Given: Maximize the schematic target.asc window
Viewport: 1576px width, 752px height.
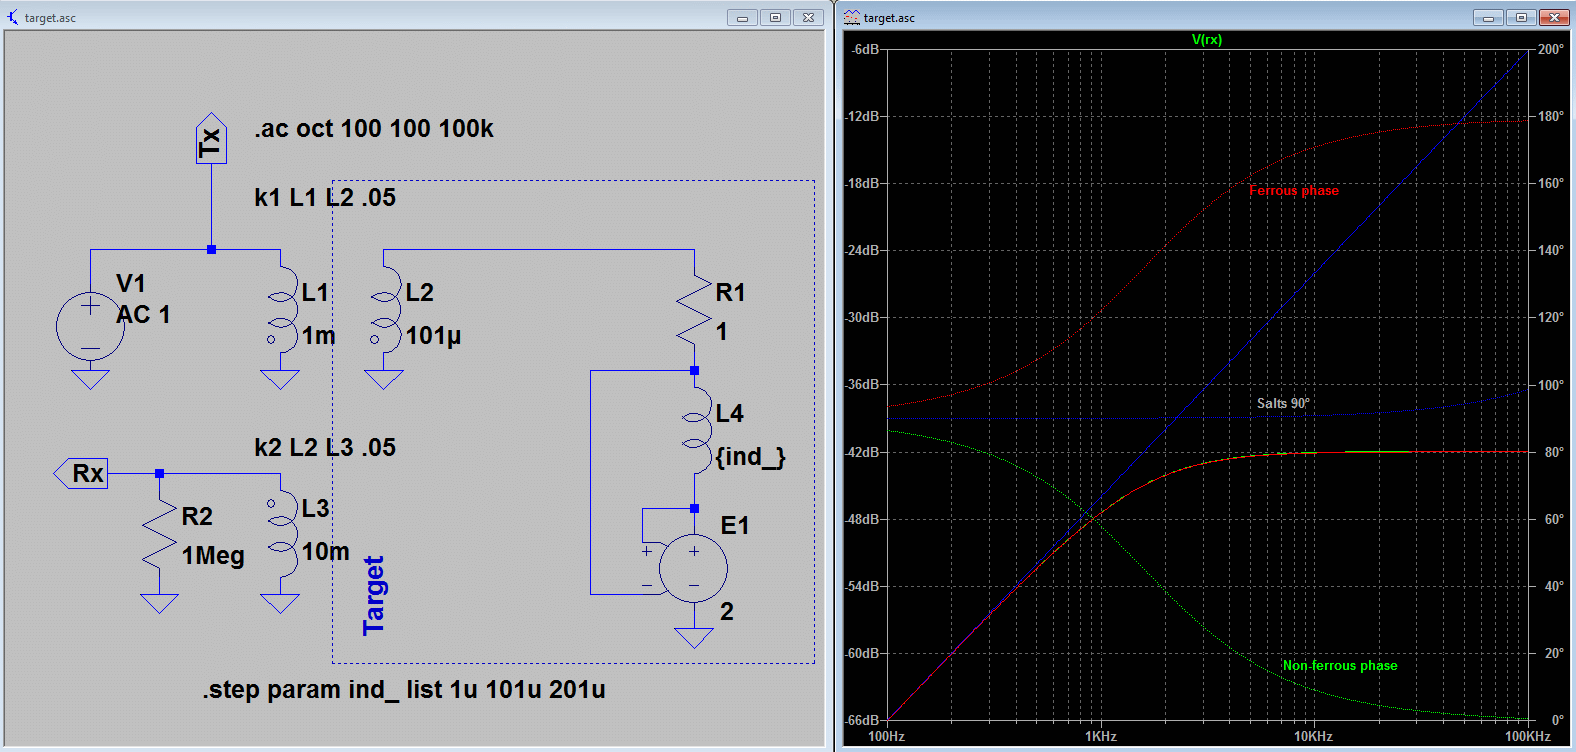Looking at the screenshot, I should [x=775, y=17].
